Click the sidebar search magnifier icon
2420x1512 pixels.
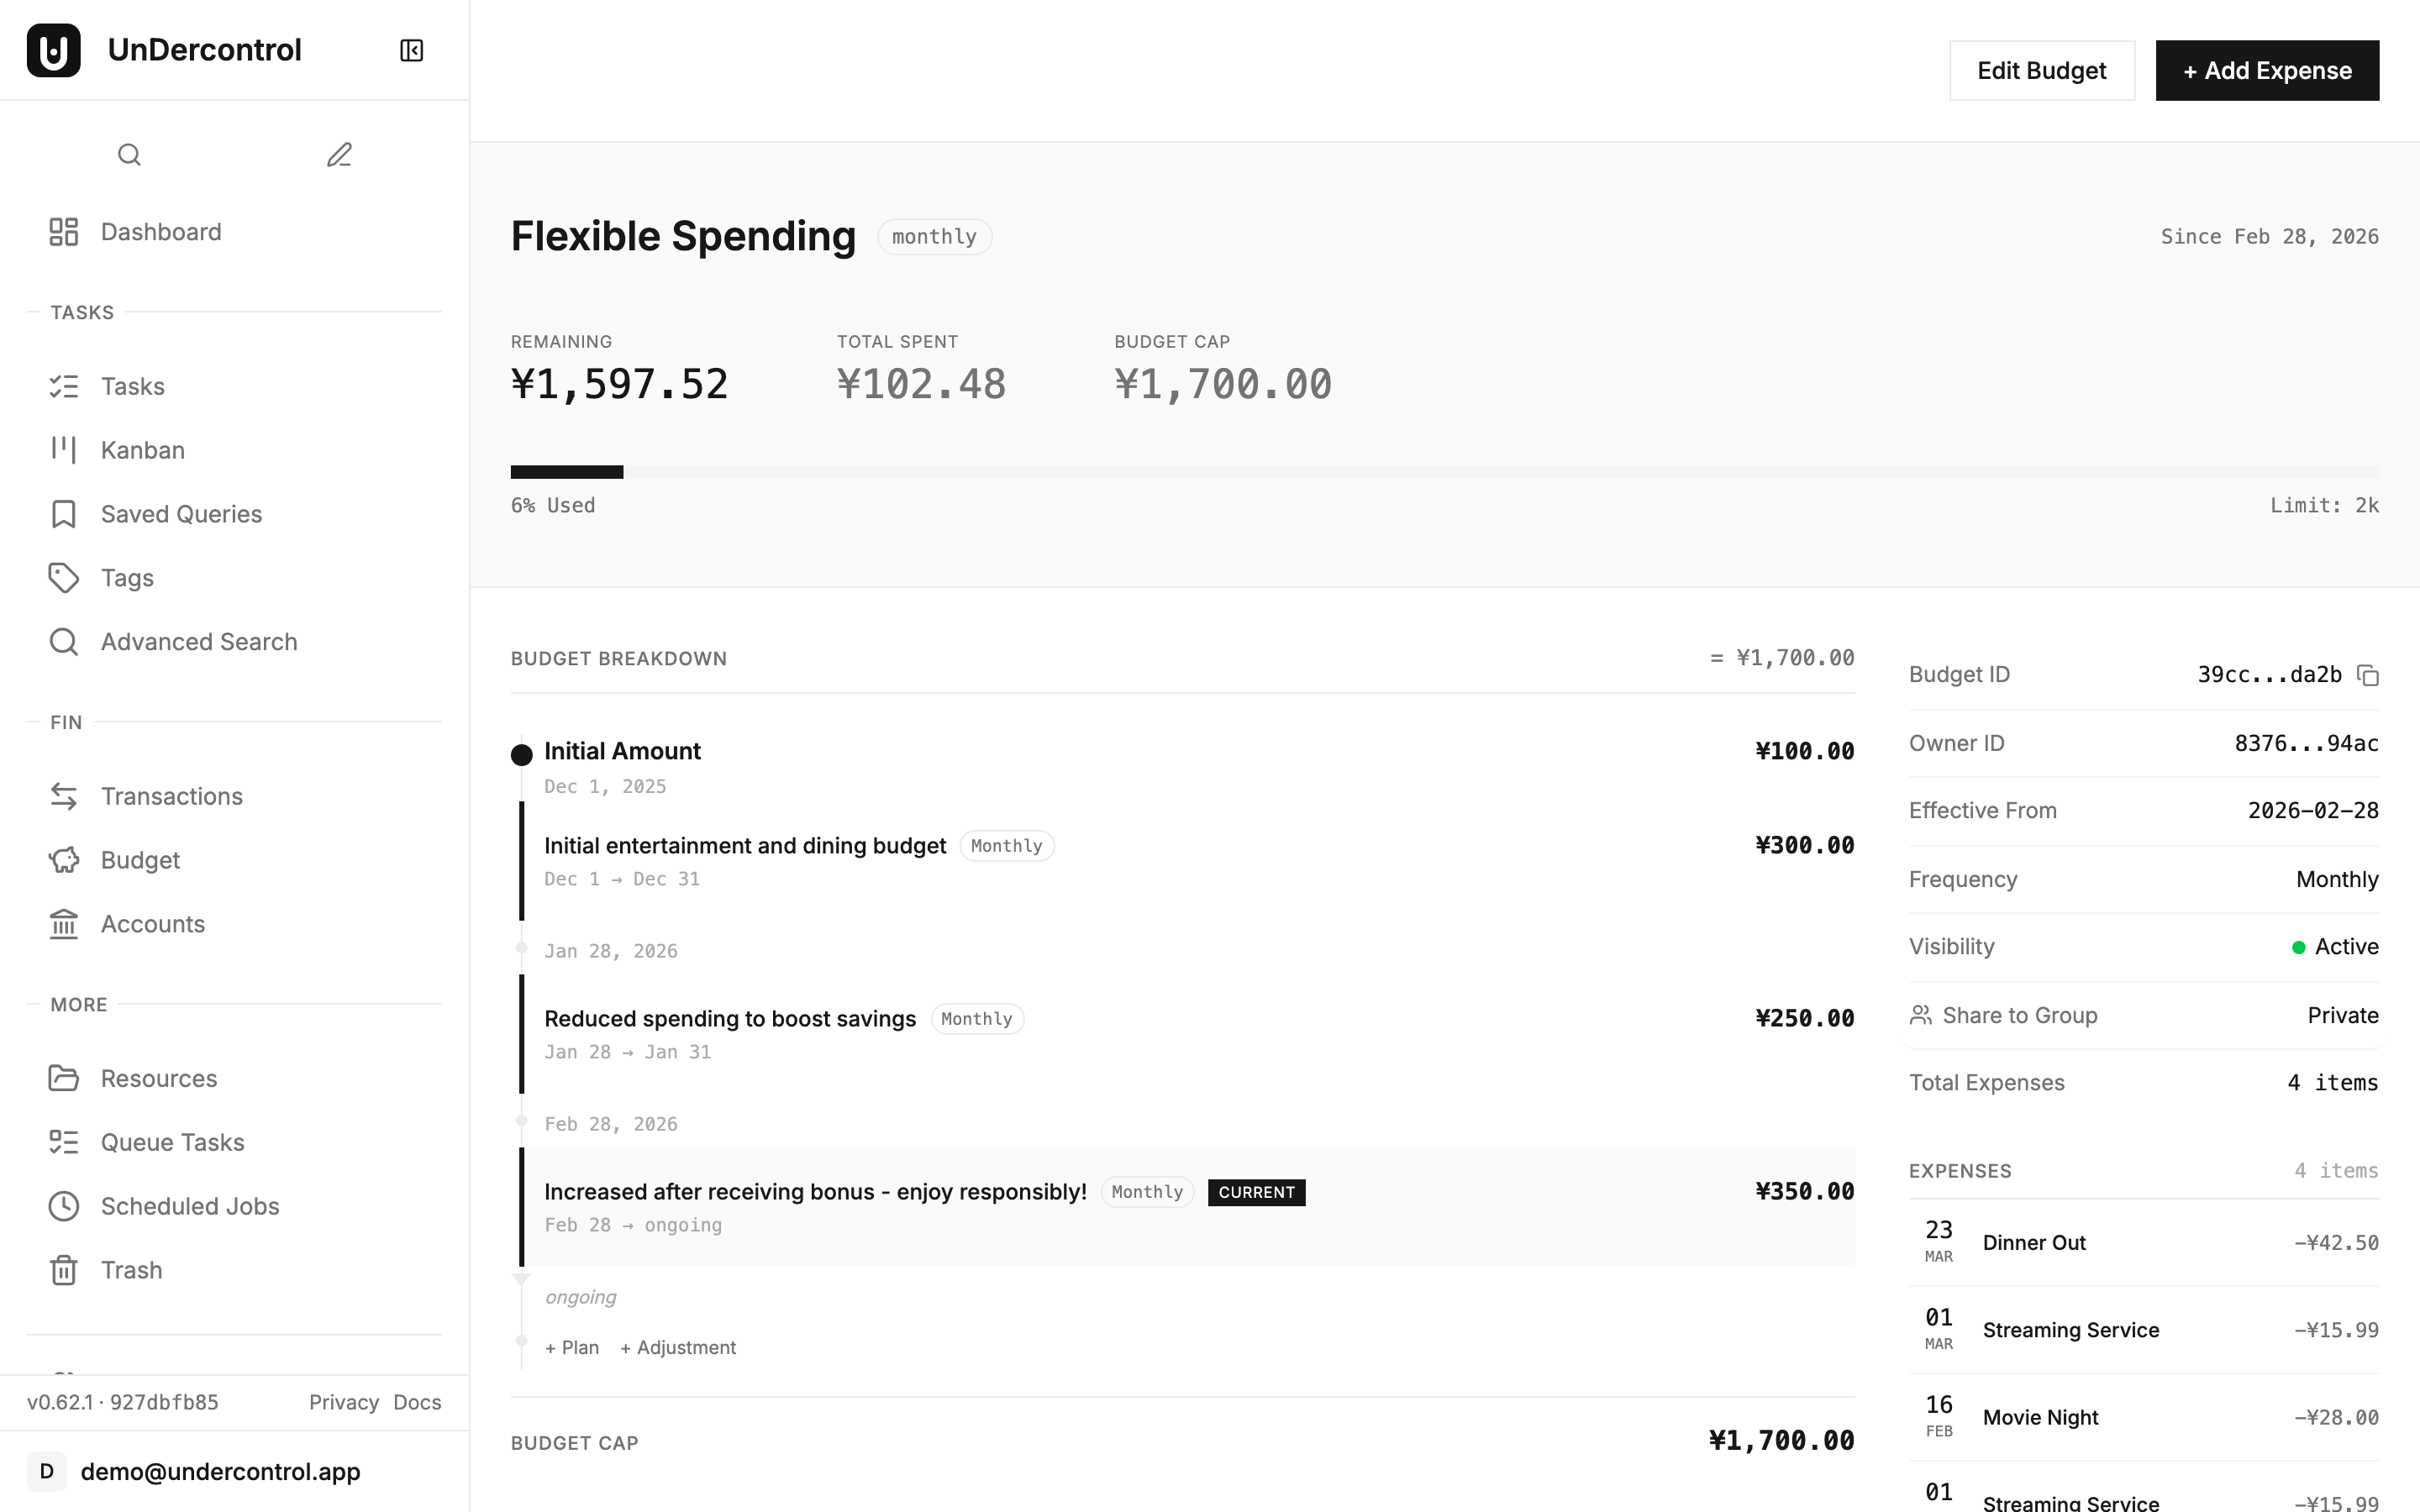click(129, 155)
